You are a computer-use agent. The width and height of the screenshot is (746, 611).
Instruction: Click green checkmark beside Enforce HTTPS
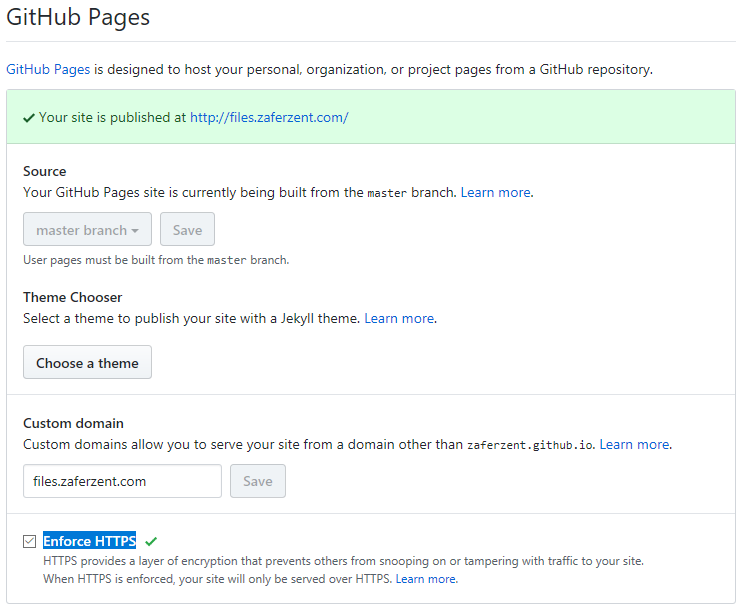pyautogui.click(x=151, y=542)
